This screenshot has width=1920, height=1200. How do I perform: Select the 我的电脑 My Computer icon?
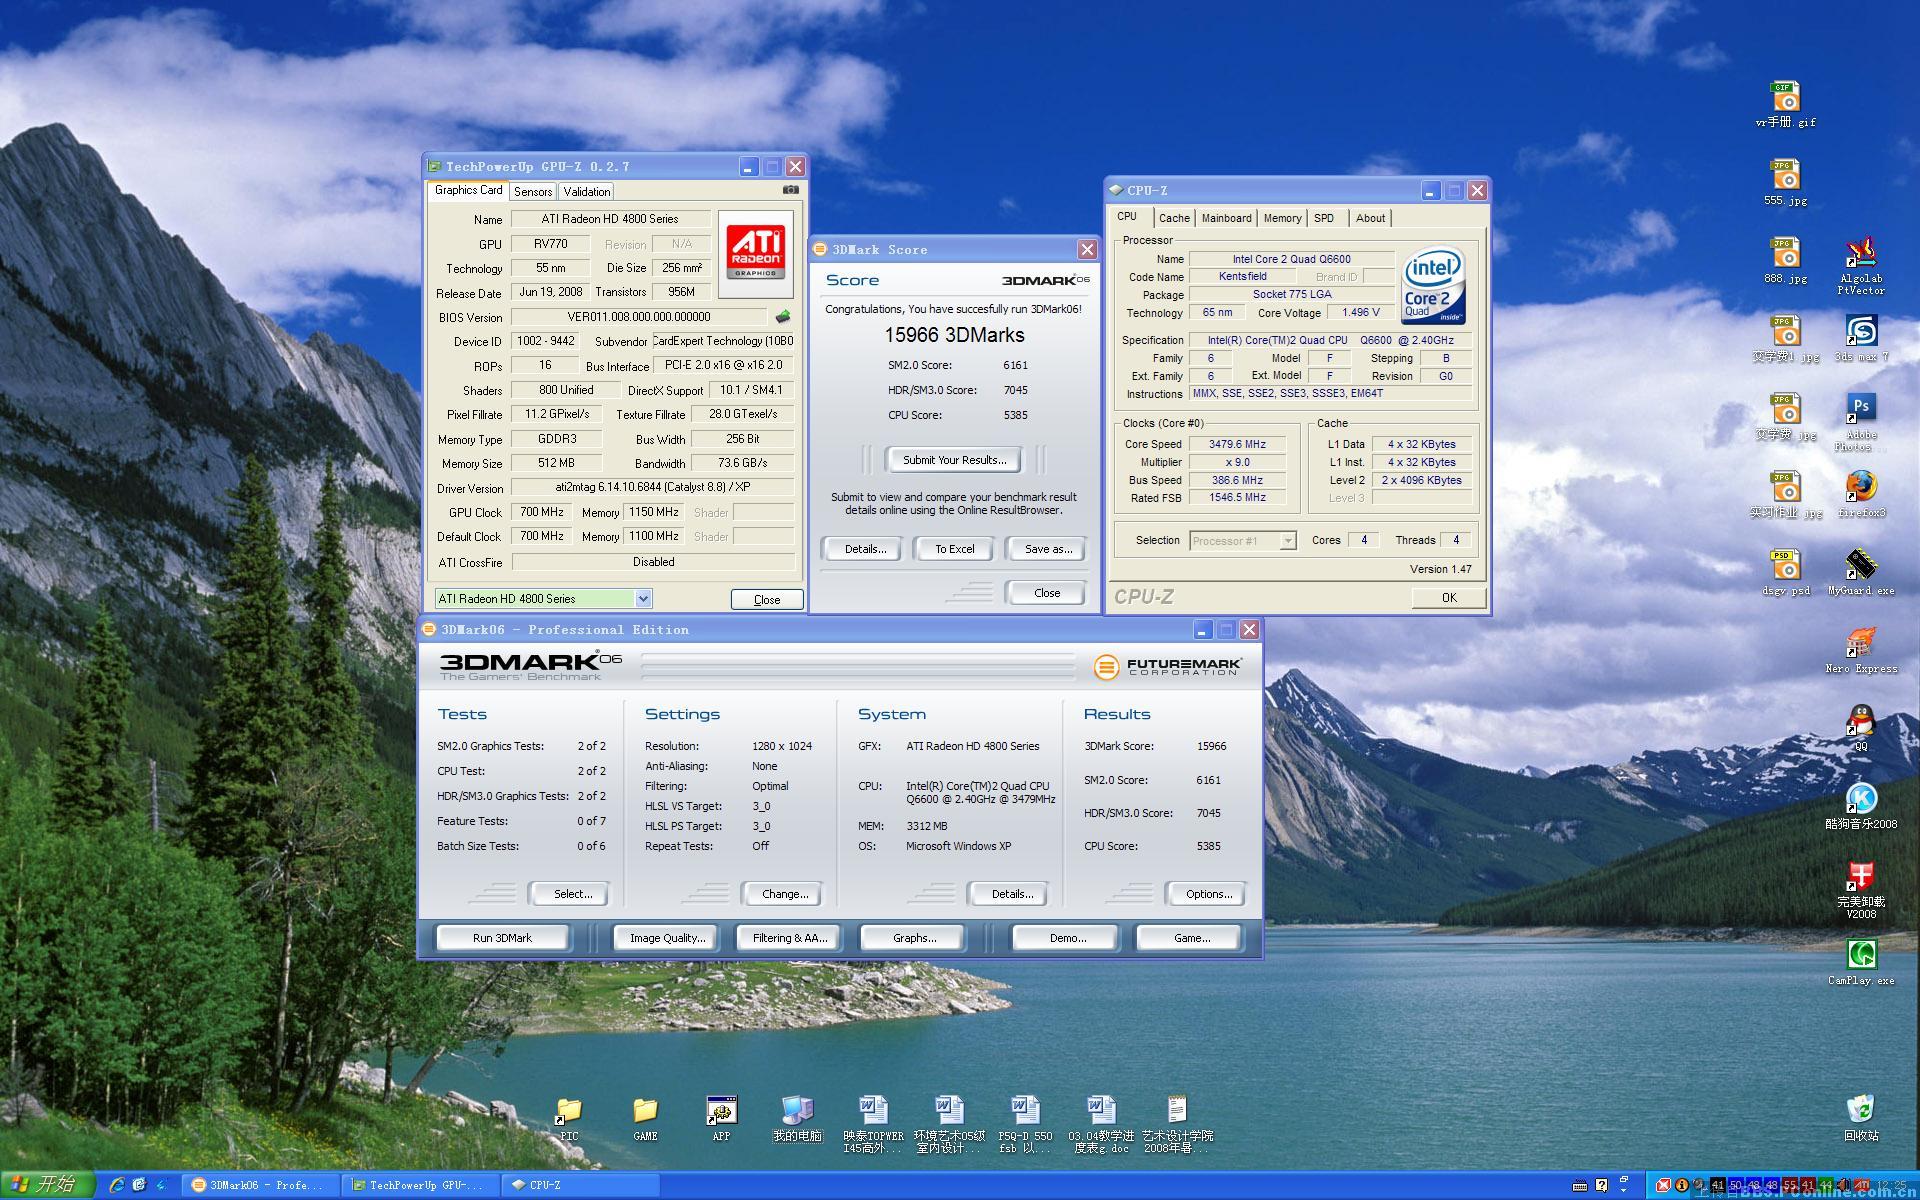(797, 1119)
